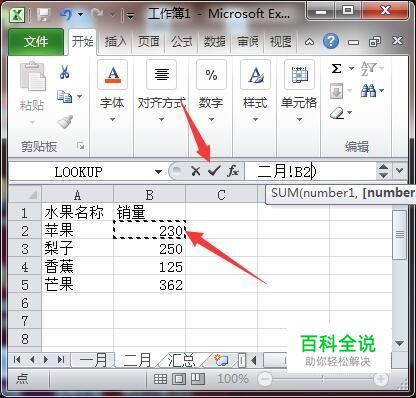Click cell with value 362
The width and height of the screenshot is (416, 398).
click(149, 284)
